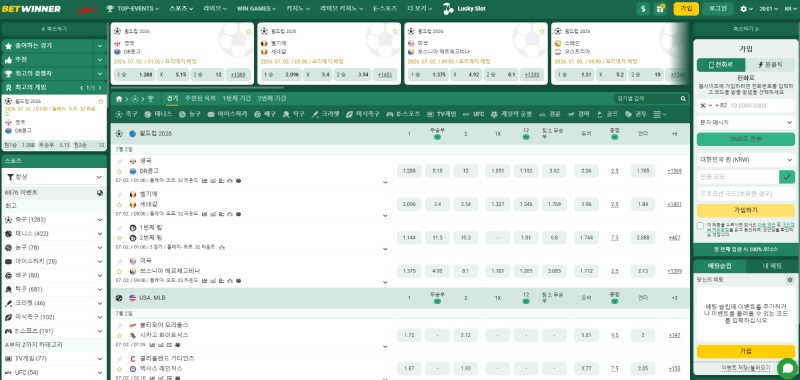
Task: Select the cricket sport filter
Action: click(x=326, y=114)
